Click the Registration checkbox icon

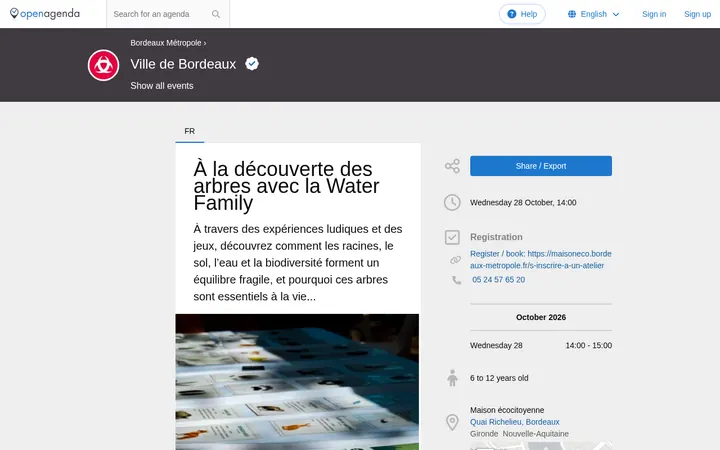coord(452,237)
